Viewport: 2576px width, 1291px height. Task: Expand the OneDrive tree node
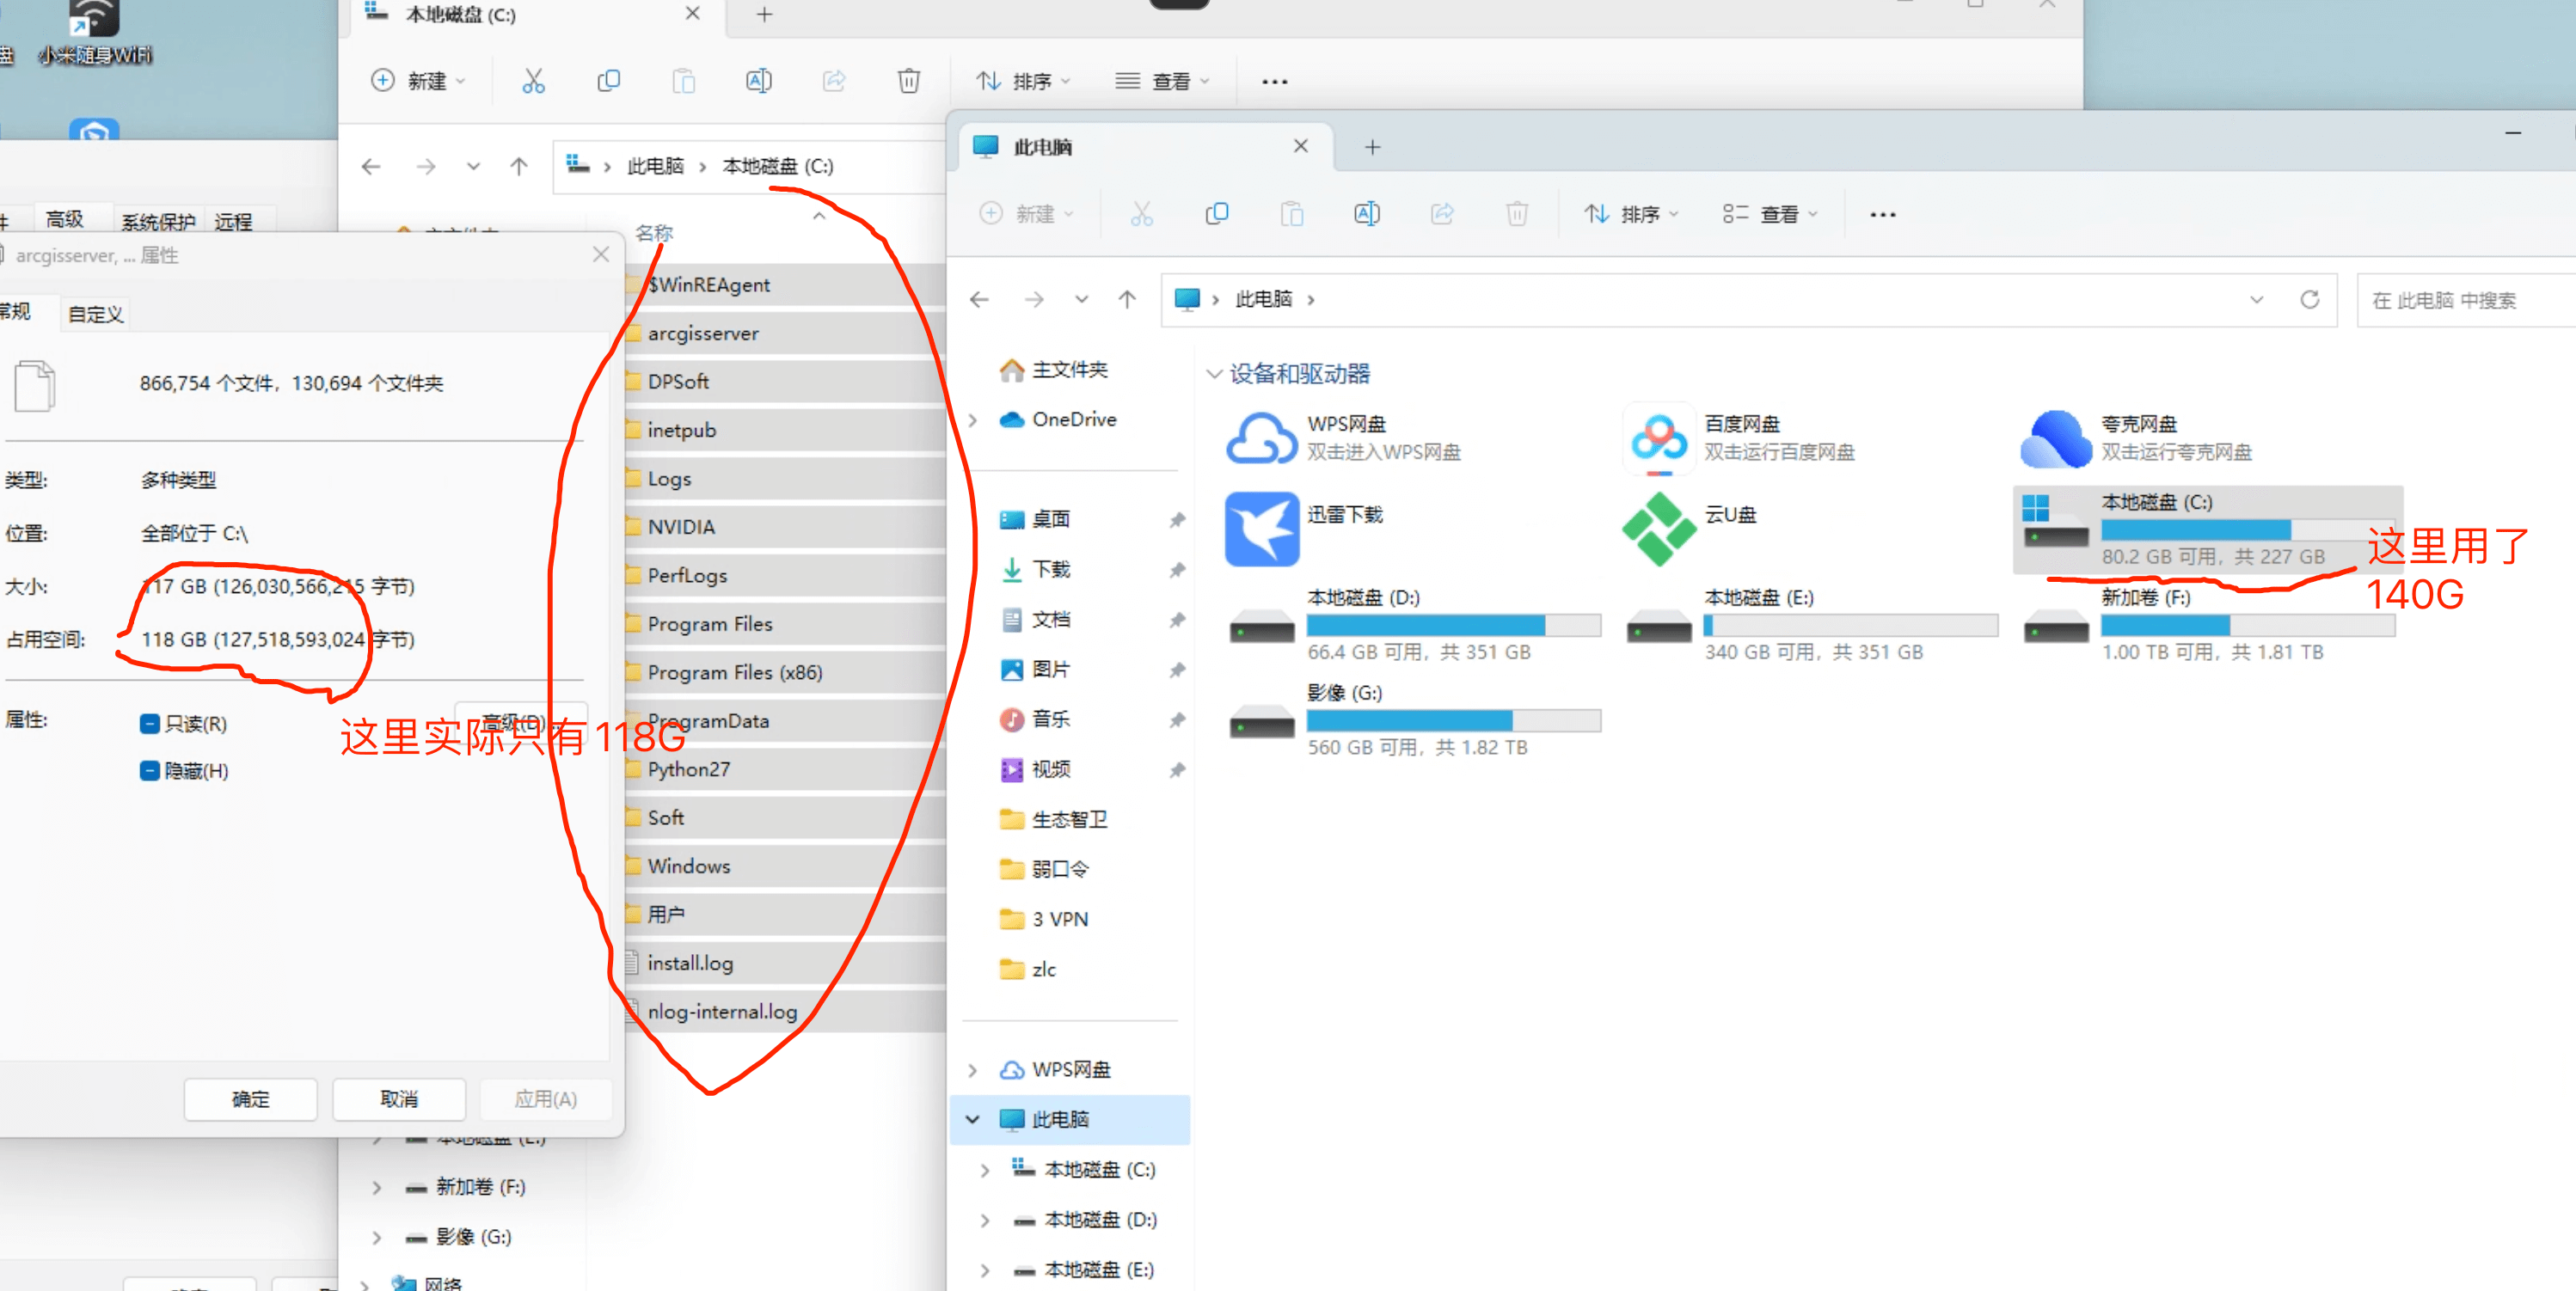coord(973,420)
